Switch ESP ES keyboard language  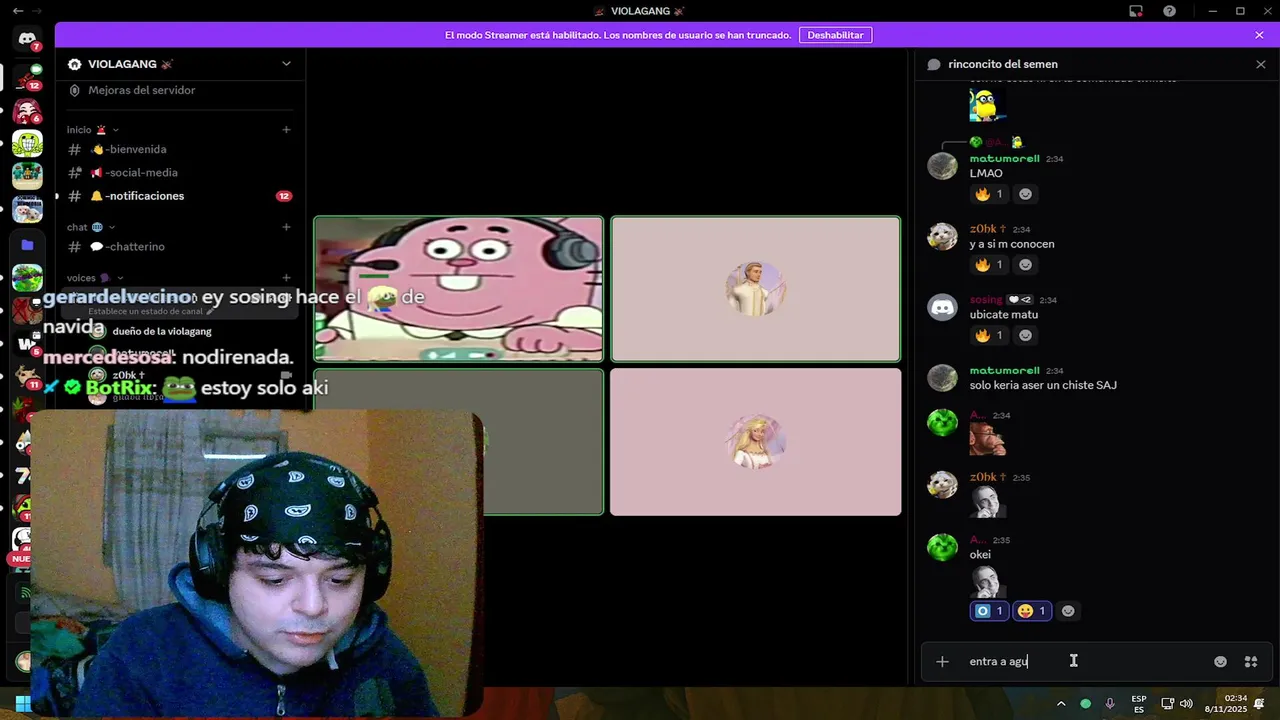coord(1138,704)
